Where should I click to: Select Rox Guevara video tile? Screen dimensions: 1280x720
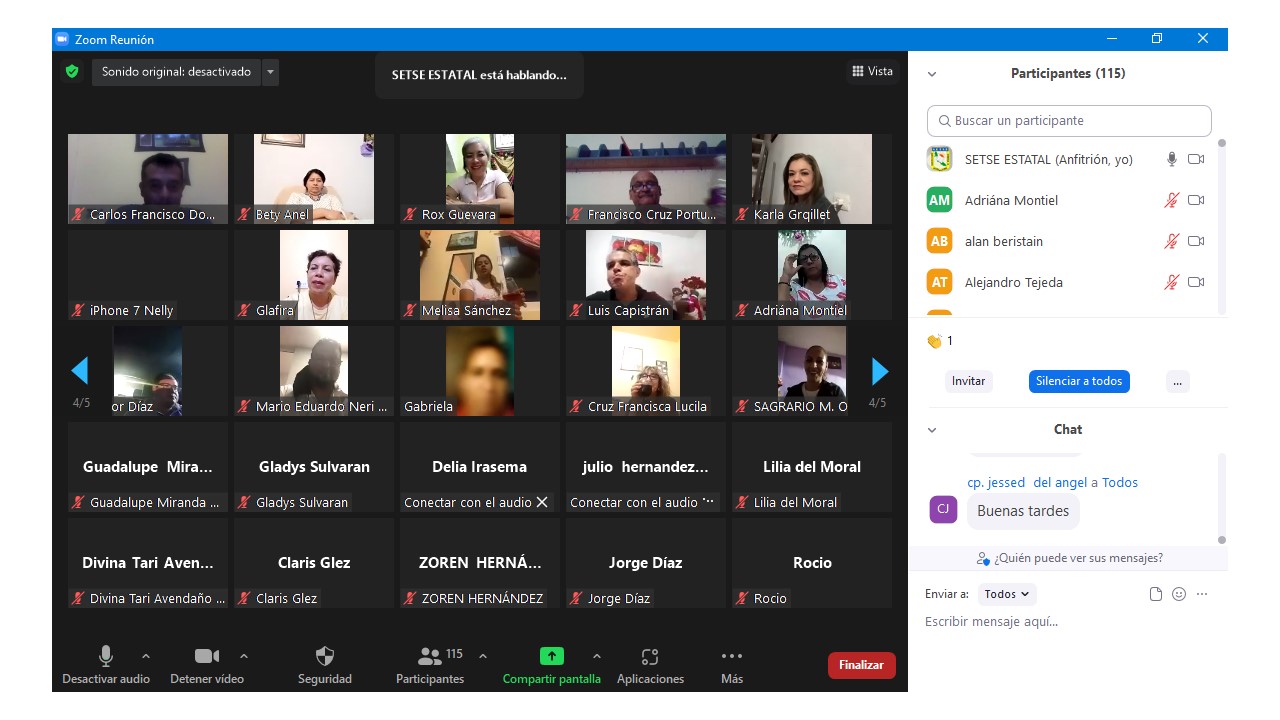[480, 179]
